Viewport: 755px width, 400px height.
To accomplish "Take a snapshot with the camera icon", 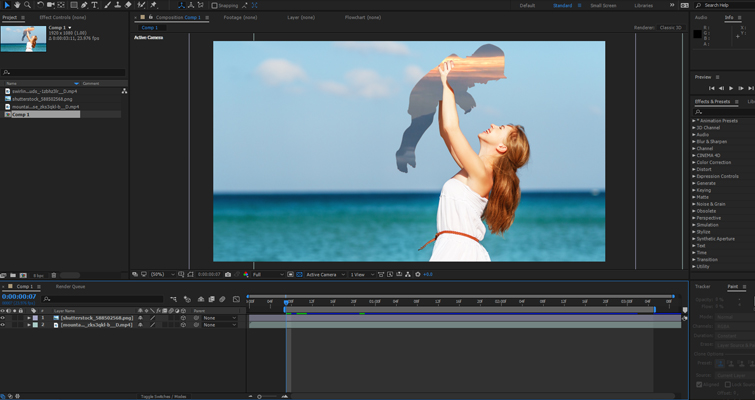I will 228,274.
